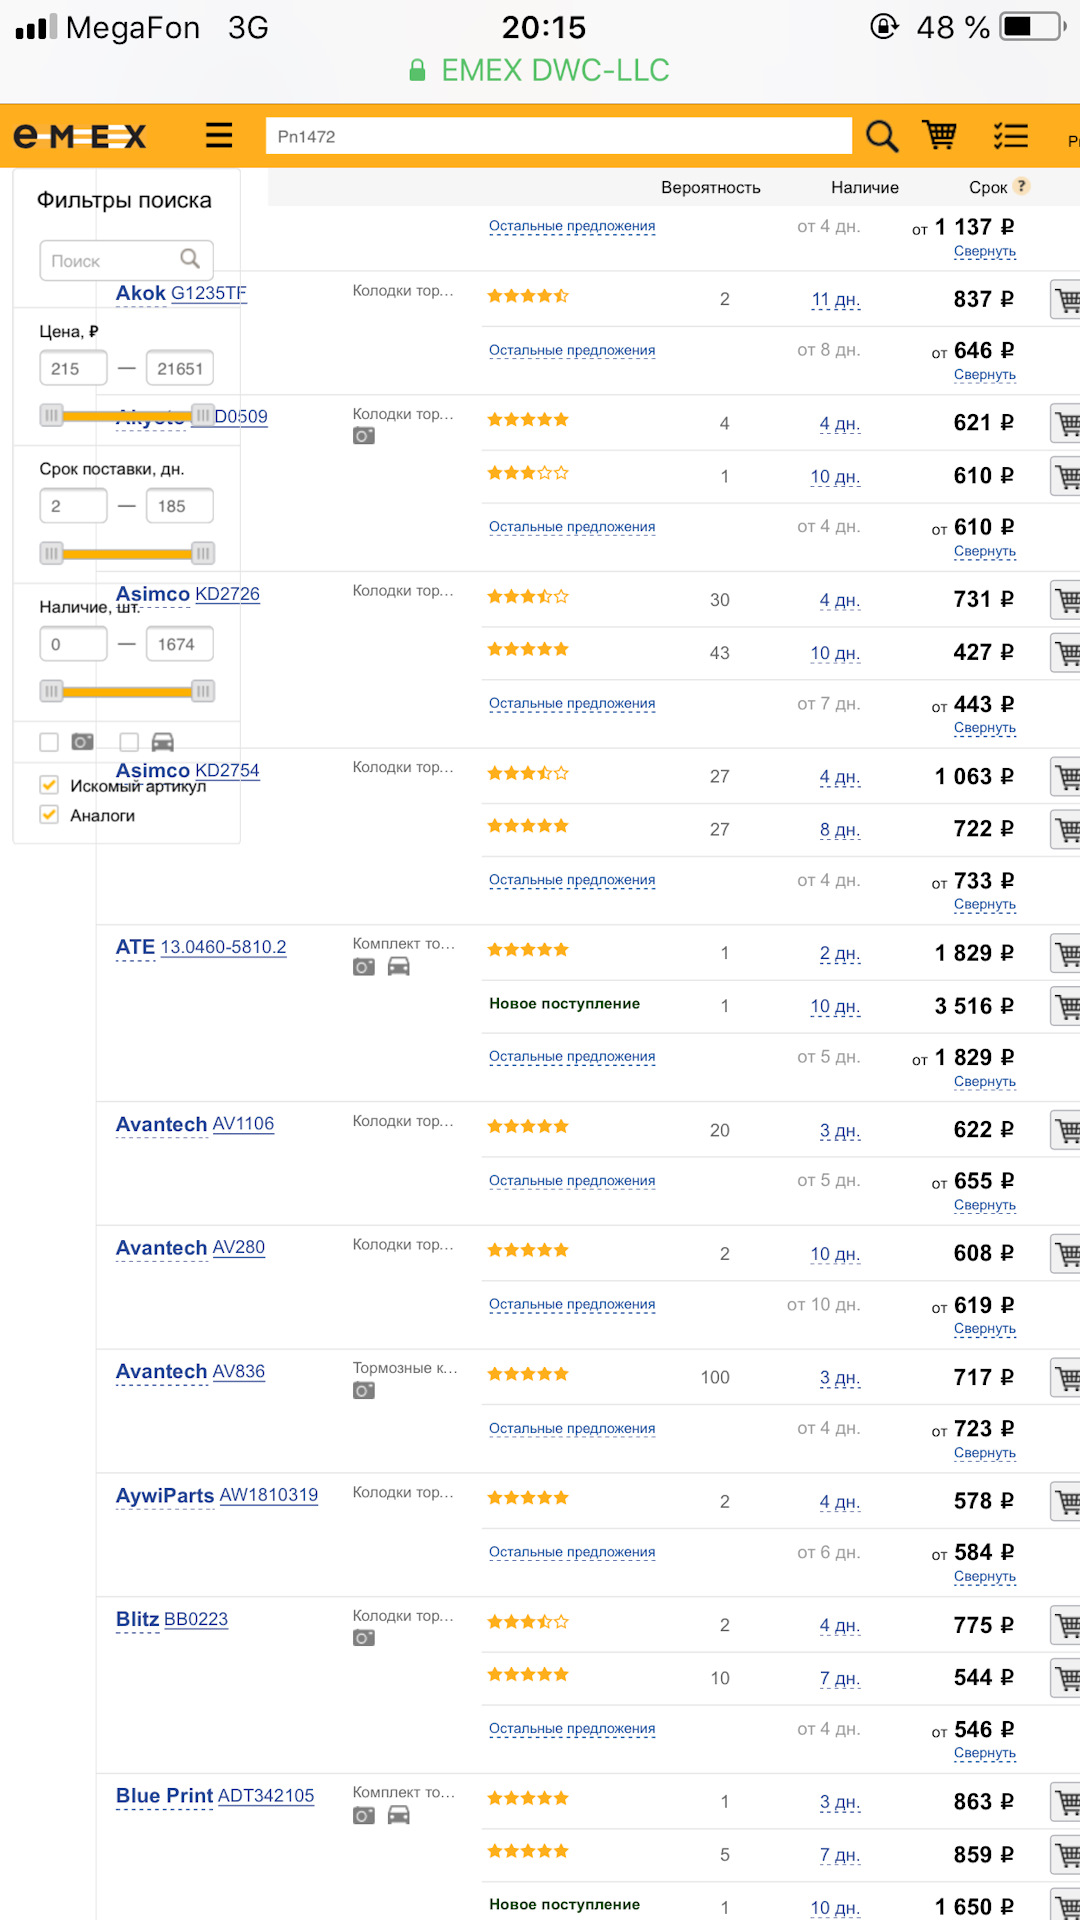Click camera photo icon under ATE listing
Image resolution: width=1080 pixels, height=1920 pixels.
coord(364,967)
